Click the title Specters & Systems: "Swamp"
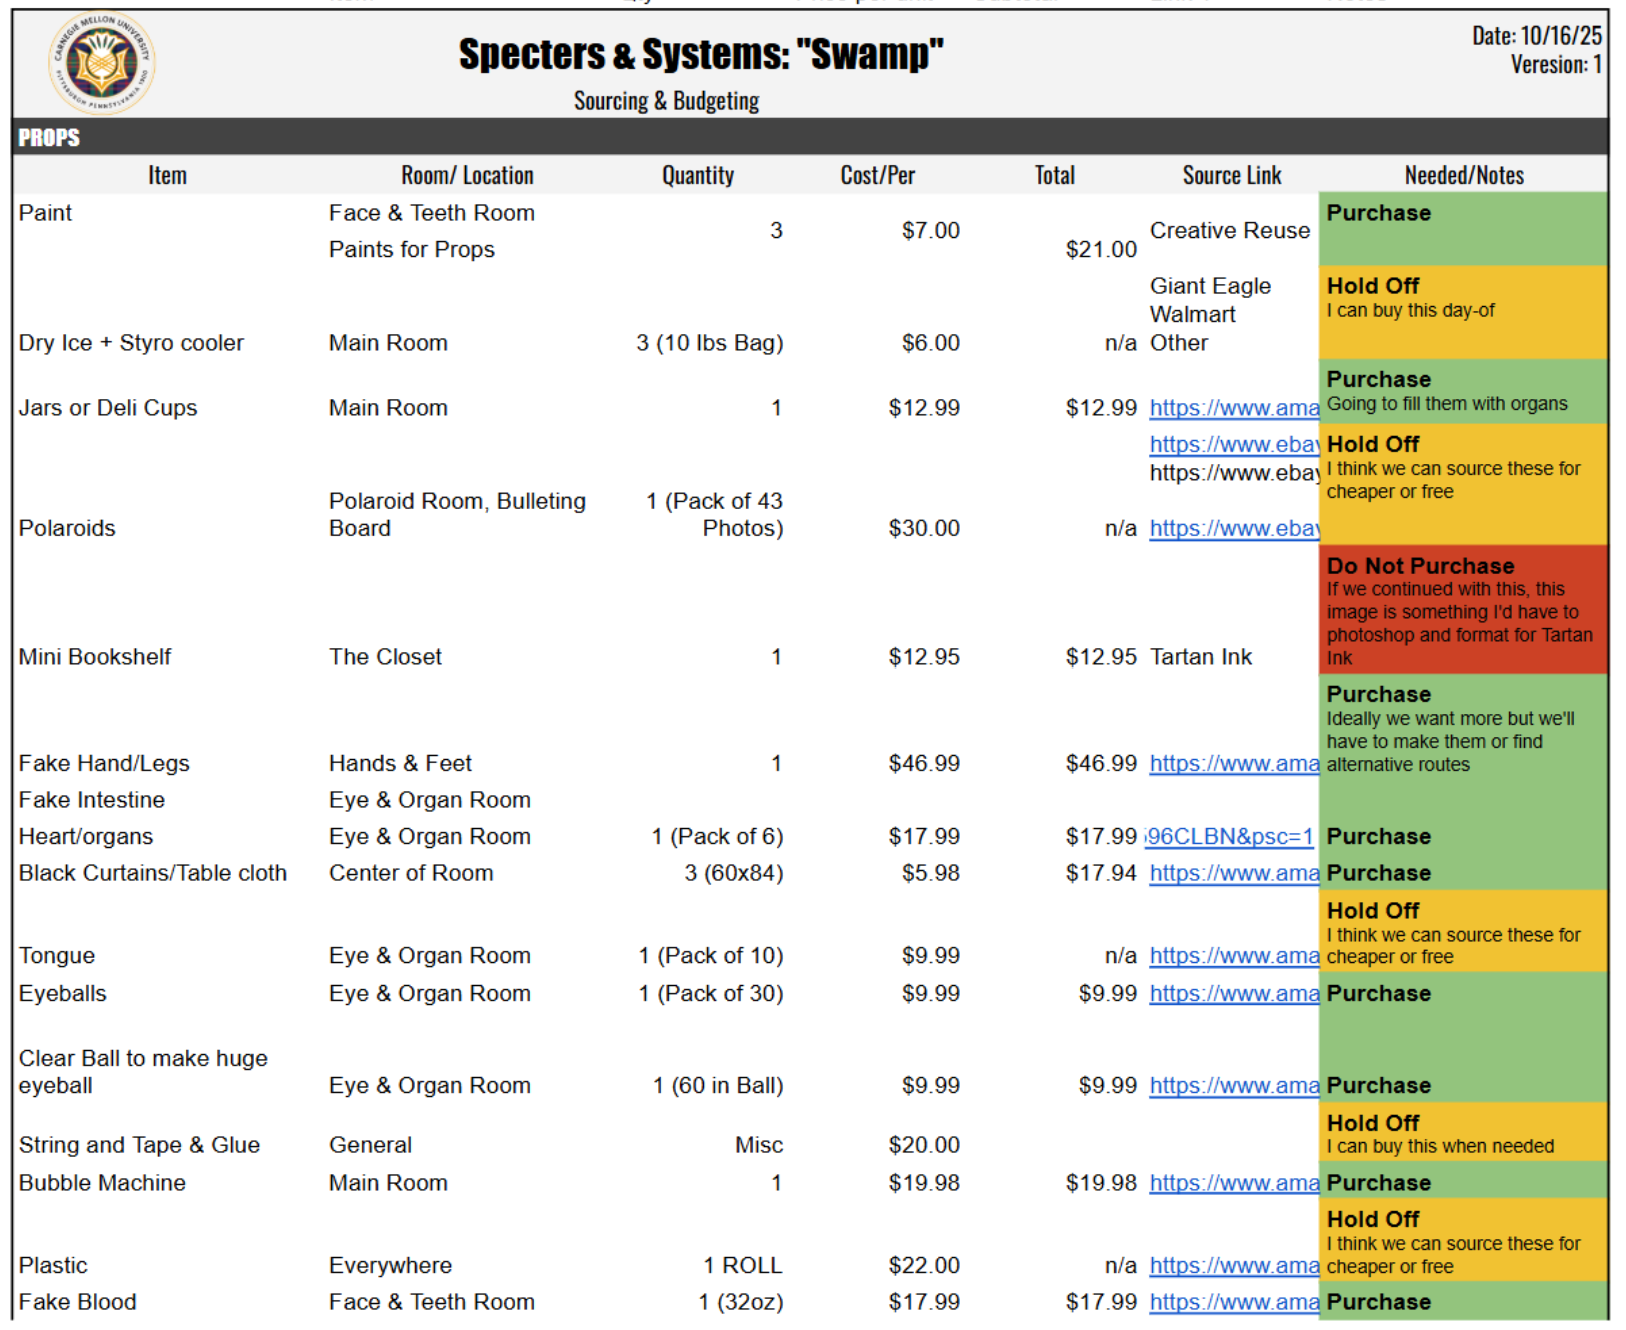Screen dimensions: 1626x1330 (701, 54)
